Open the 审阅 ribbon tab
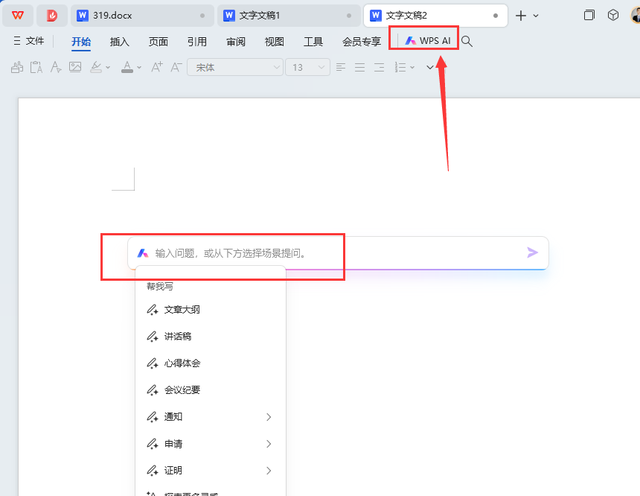This screenshot has height=496, width=640. (x=236, y=41)
